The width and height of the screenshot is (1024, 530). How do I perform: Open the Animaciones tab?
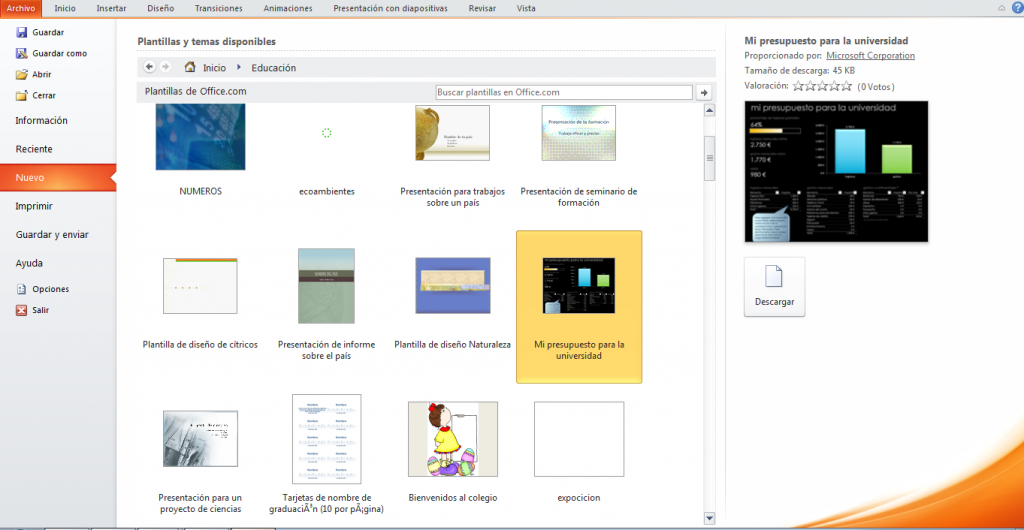(288, 8)
